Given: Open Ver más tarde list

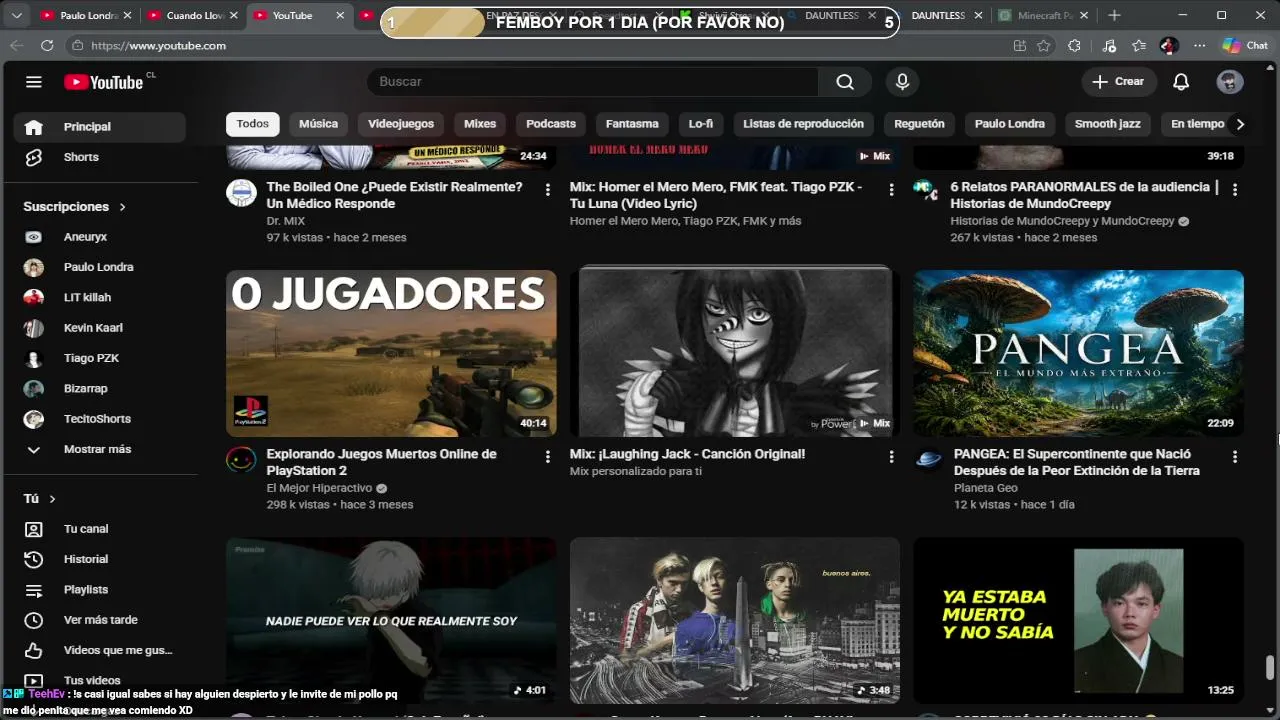Looking at the screenshot, I should pyautogui.click(x=100, y=620).
